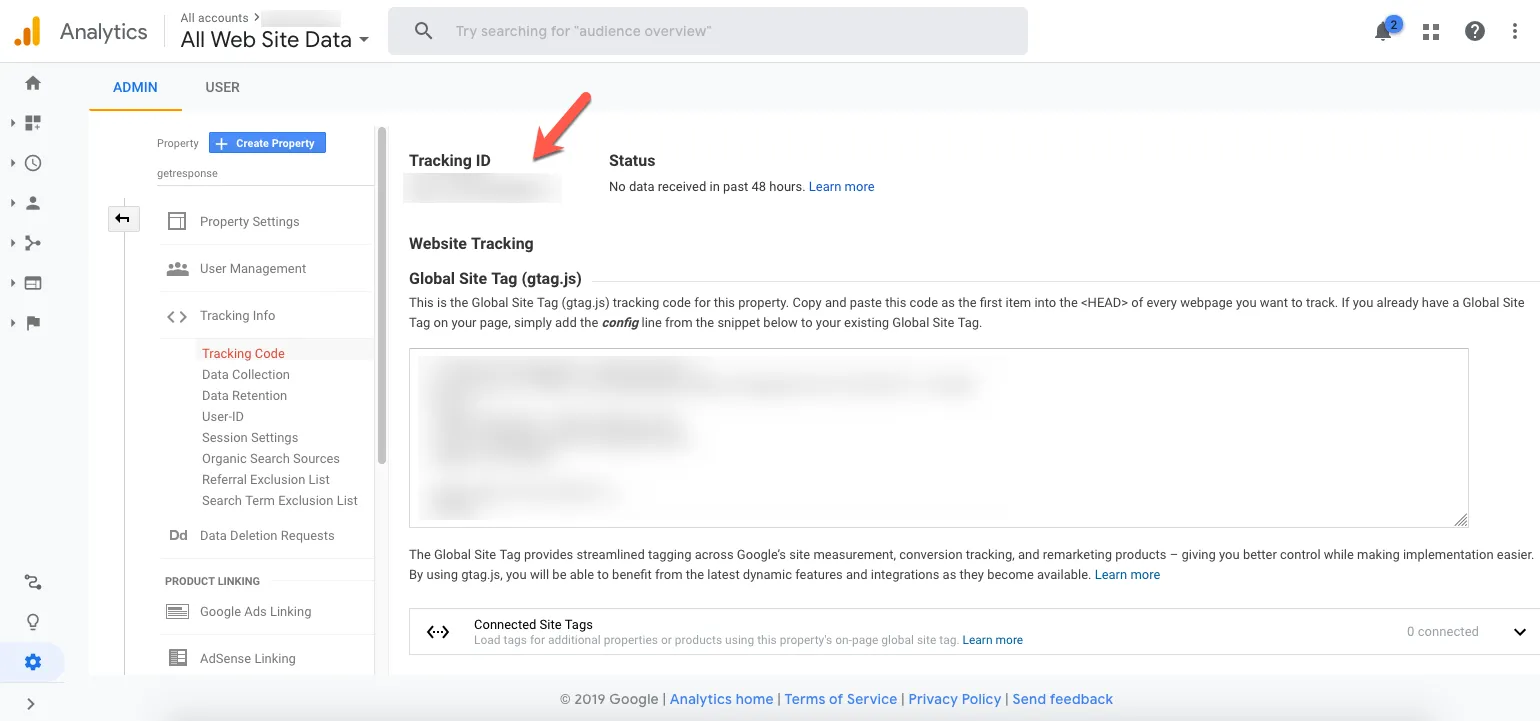Open the Privacy Policy link
This screenshot has width=1540, height=721.
coord(954,699)
